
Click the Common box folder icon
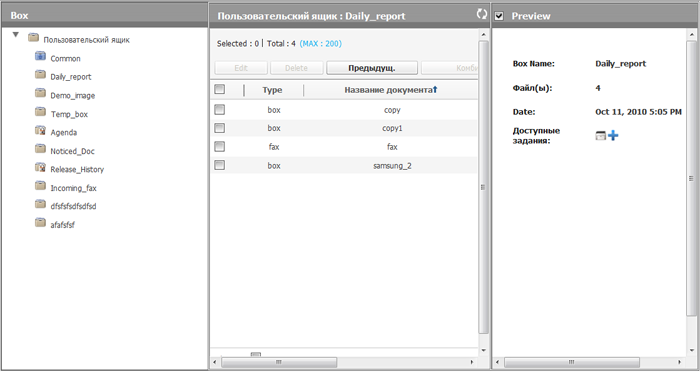[40, 56]
